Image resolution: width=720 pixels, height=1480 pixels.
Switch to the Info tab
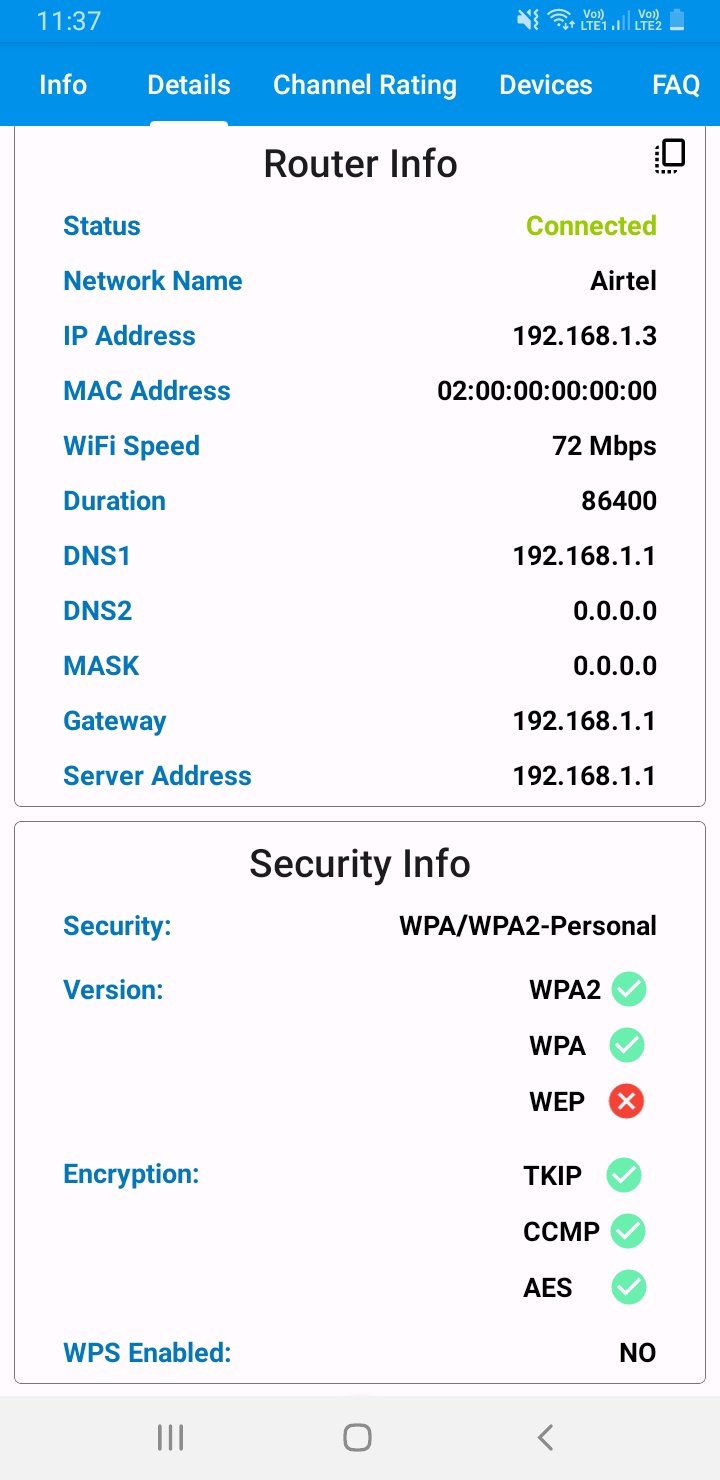(63, 85)
